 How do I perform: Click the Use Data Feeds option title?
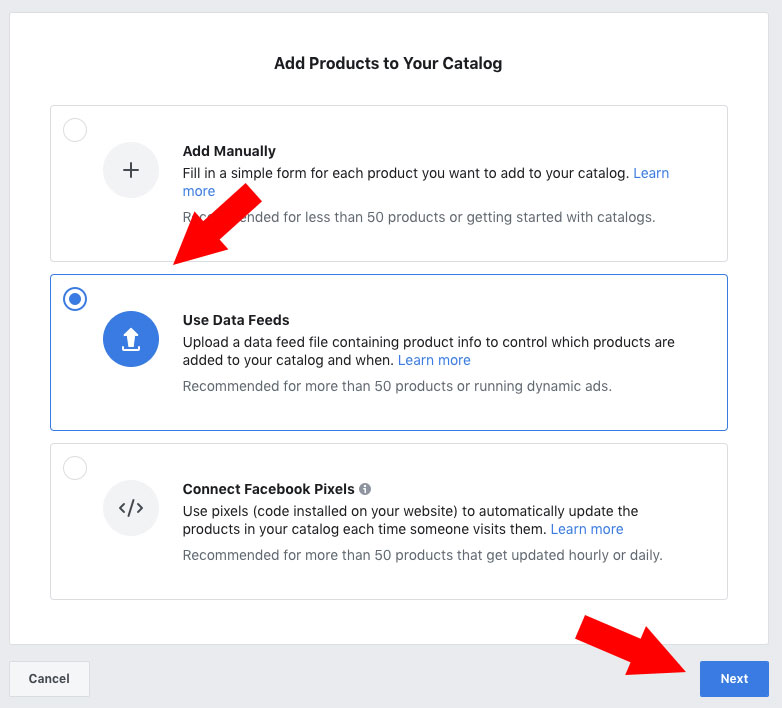(x=236, y=320)
